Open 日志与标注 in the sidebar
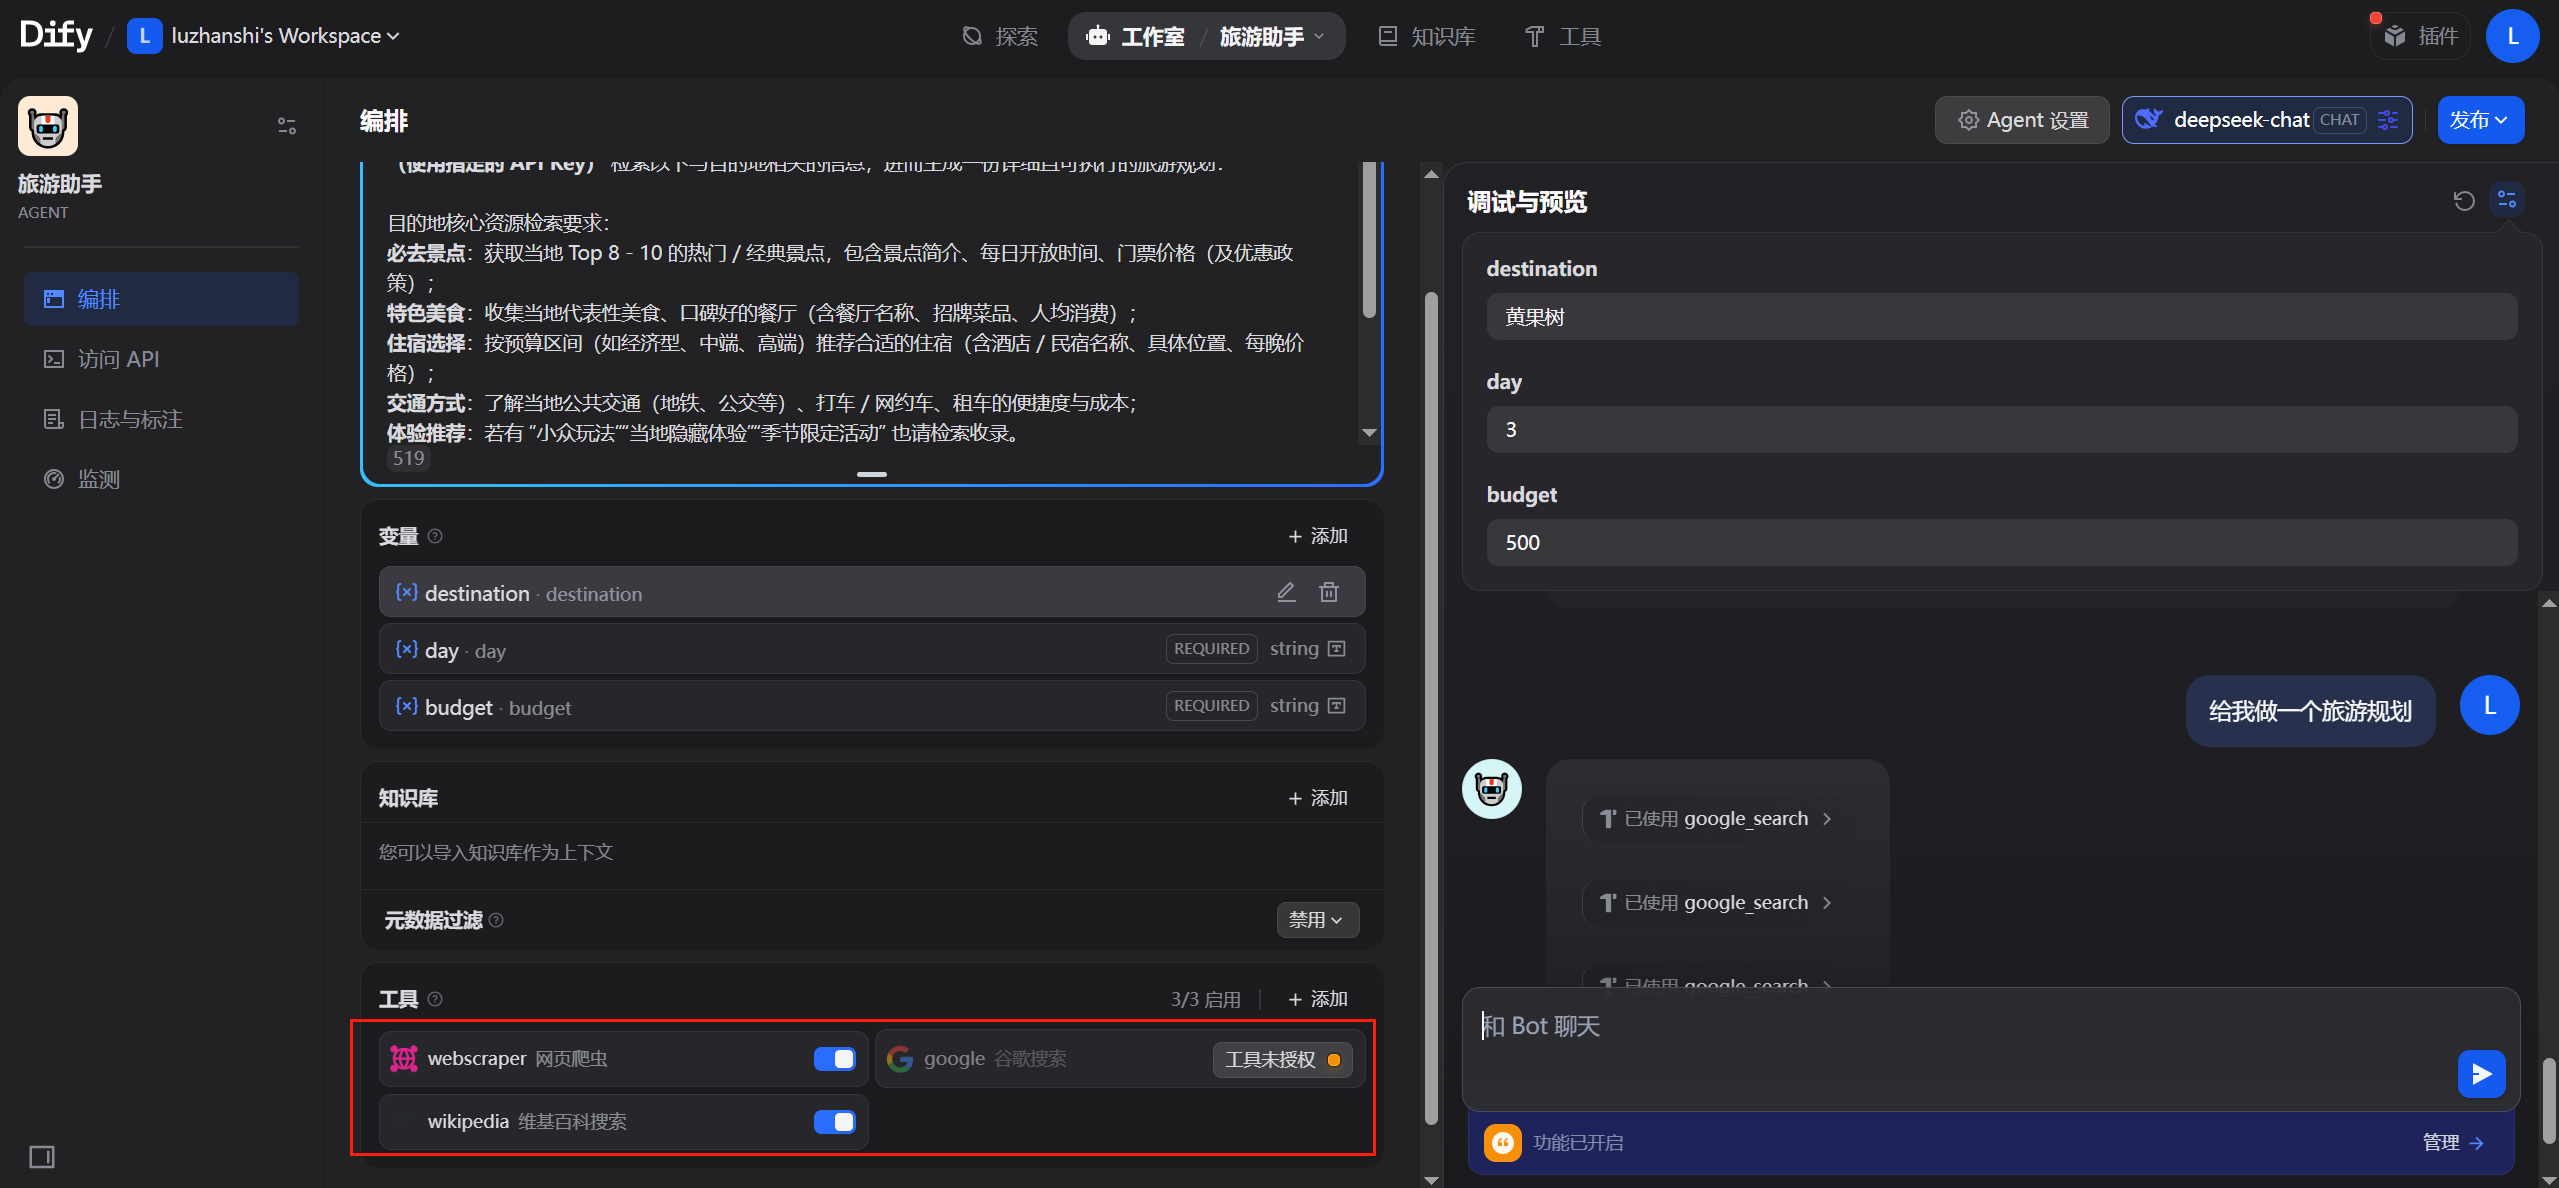Image resolution: width=2559 pixels, height=1188 pixels. click(130, 419)
